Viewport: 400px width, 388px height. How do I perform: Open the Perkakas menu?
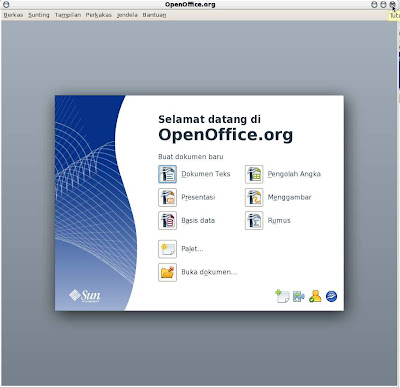coord(99,15)
